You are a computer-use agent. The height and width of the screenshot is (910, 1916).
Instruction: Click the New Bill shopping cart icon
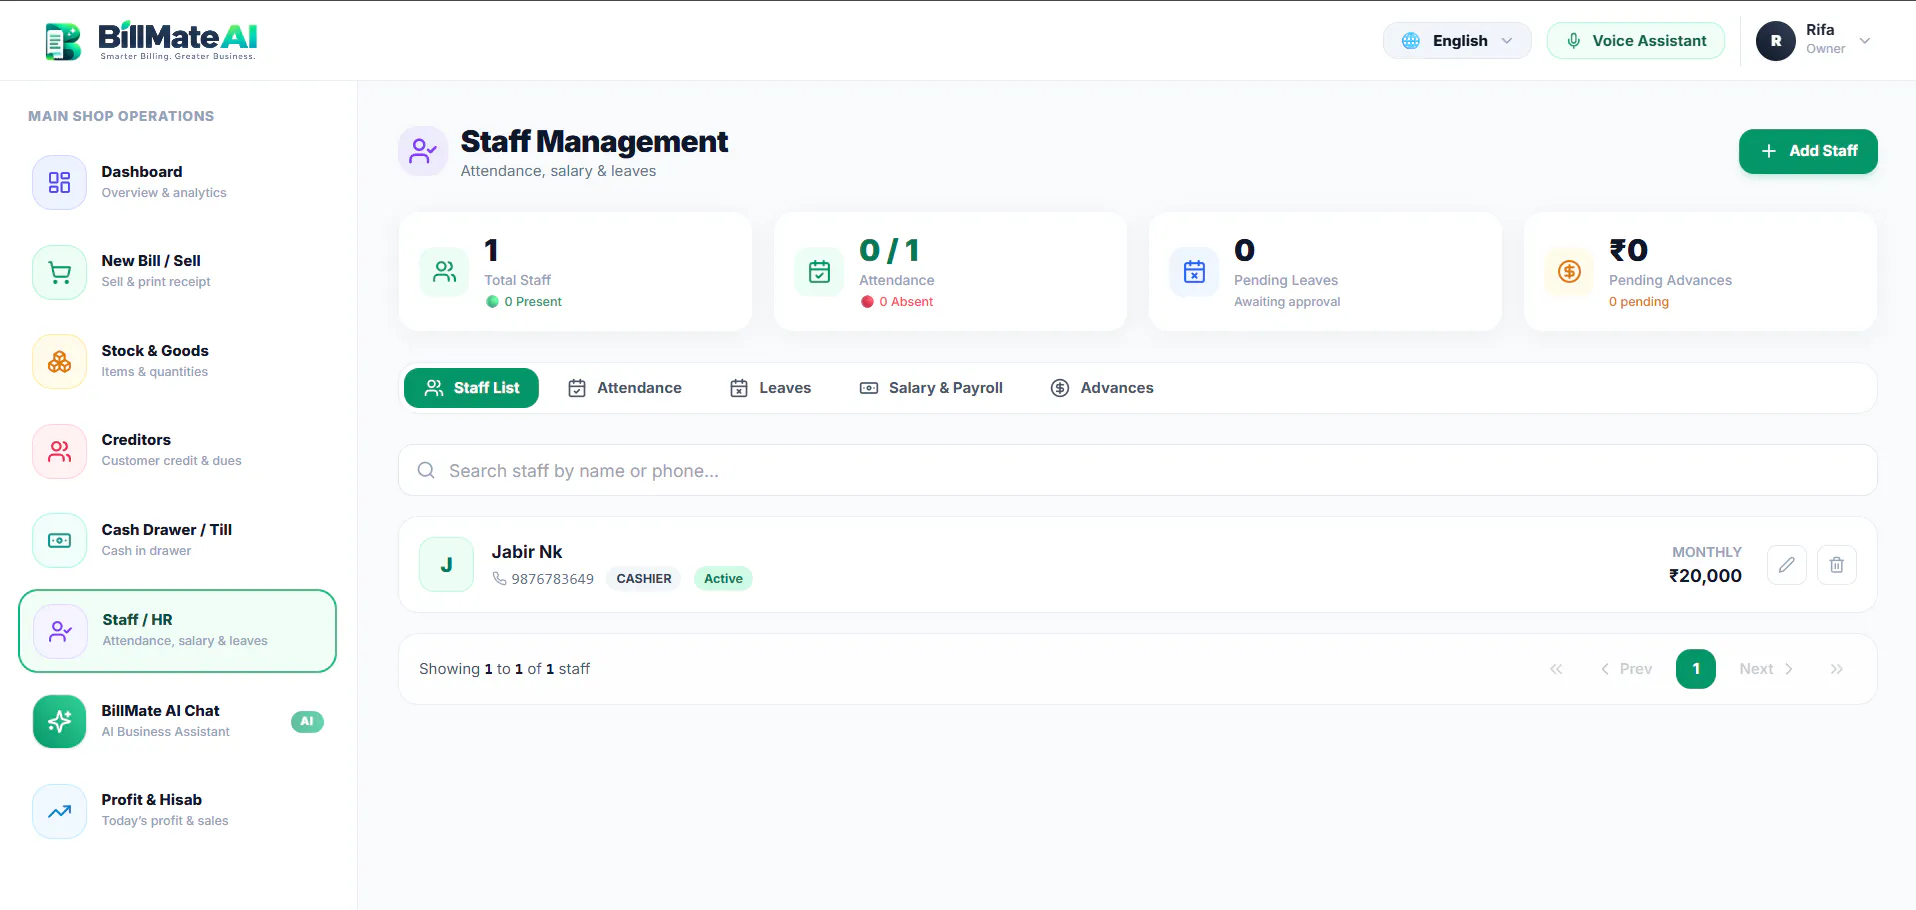(x=60, y=272)
